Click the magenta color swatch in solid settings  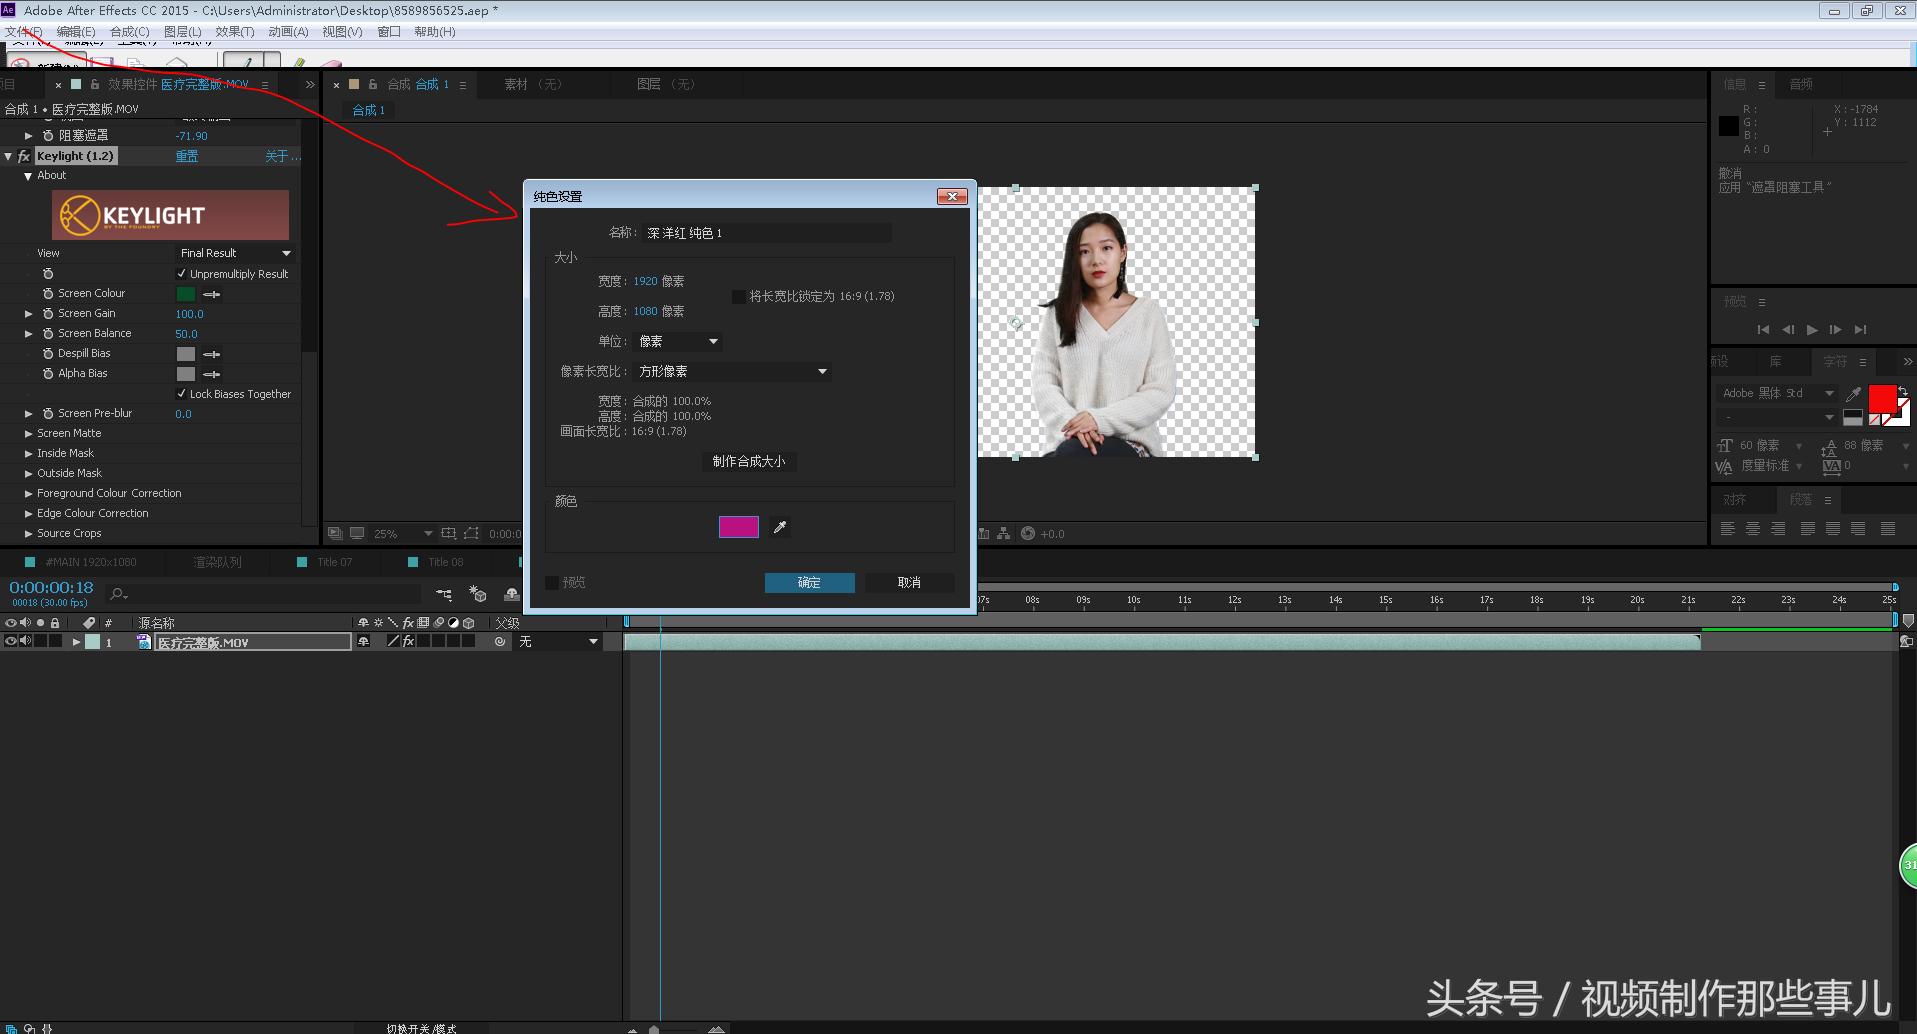click(738, 527)
